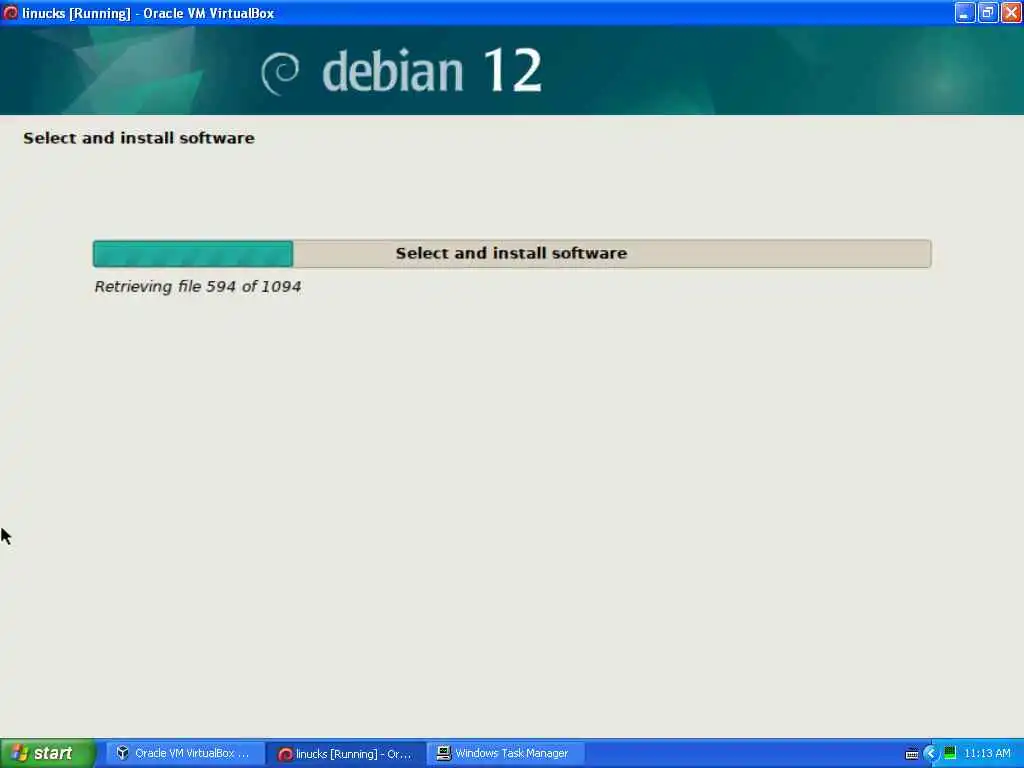Click the installation progress bar
This screenshot has width=1024, height=768.
(512, 253)
